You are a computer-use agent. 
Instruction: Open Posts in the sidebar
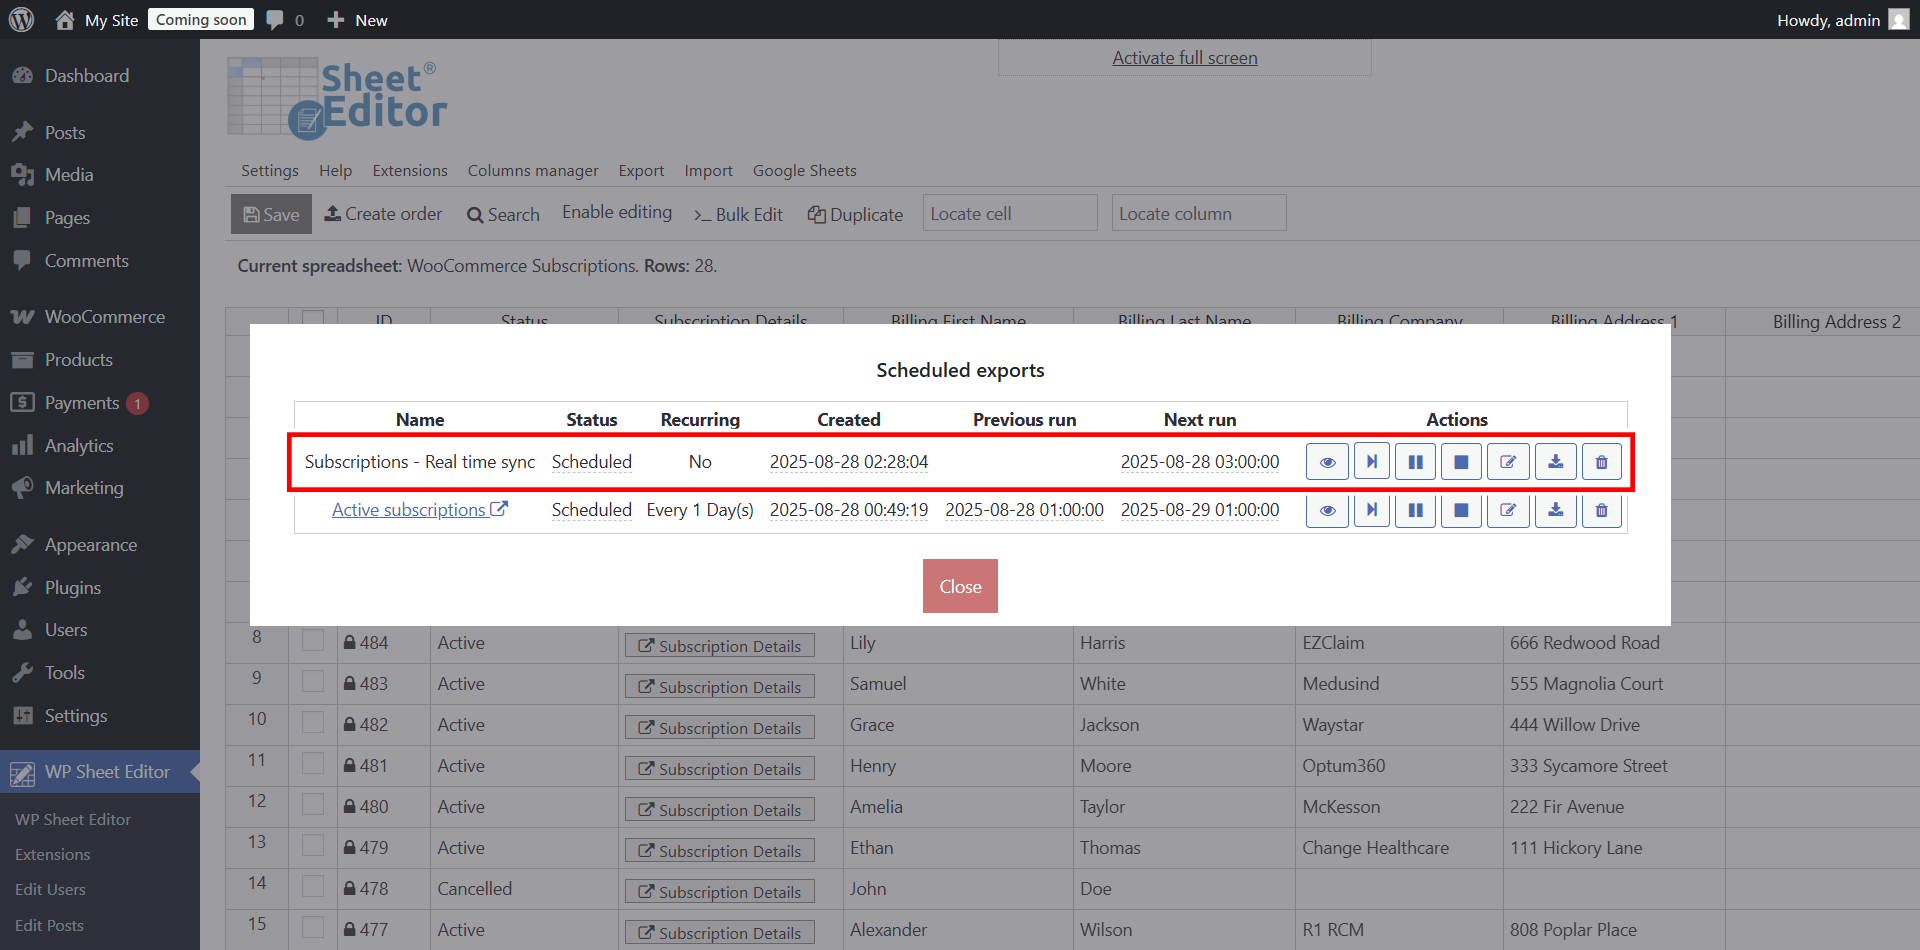pos(100,133)
